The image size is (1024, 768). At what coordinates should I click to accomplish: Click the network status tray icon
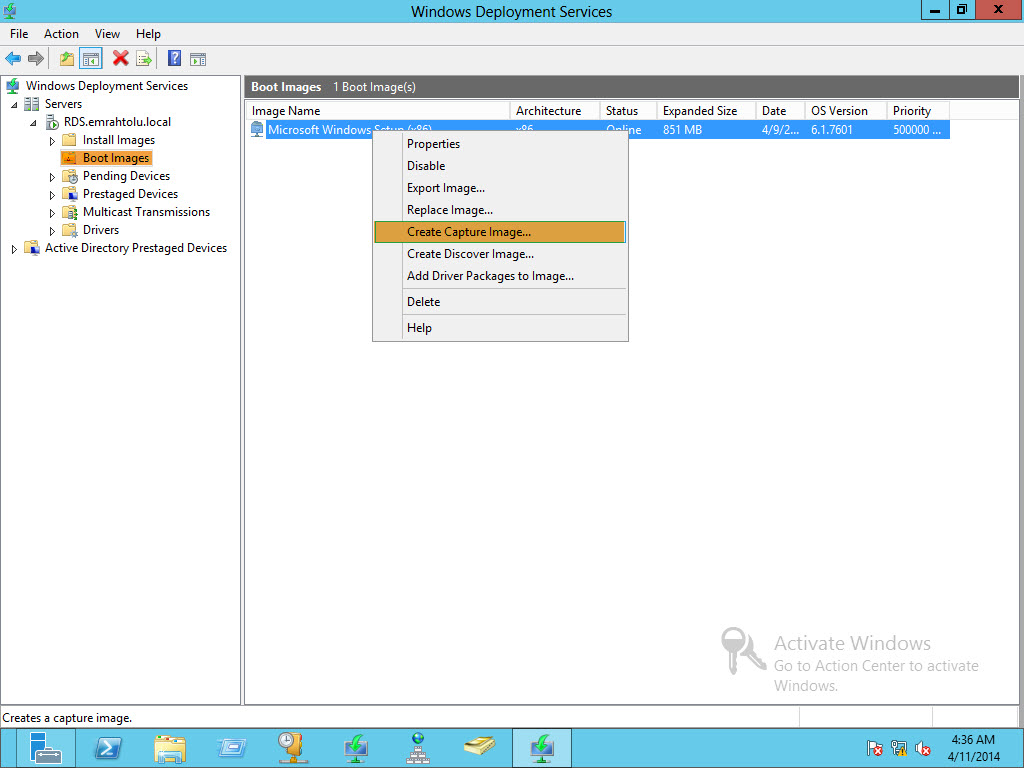(899, 748)
